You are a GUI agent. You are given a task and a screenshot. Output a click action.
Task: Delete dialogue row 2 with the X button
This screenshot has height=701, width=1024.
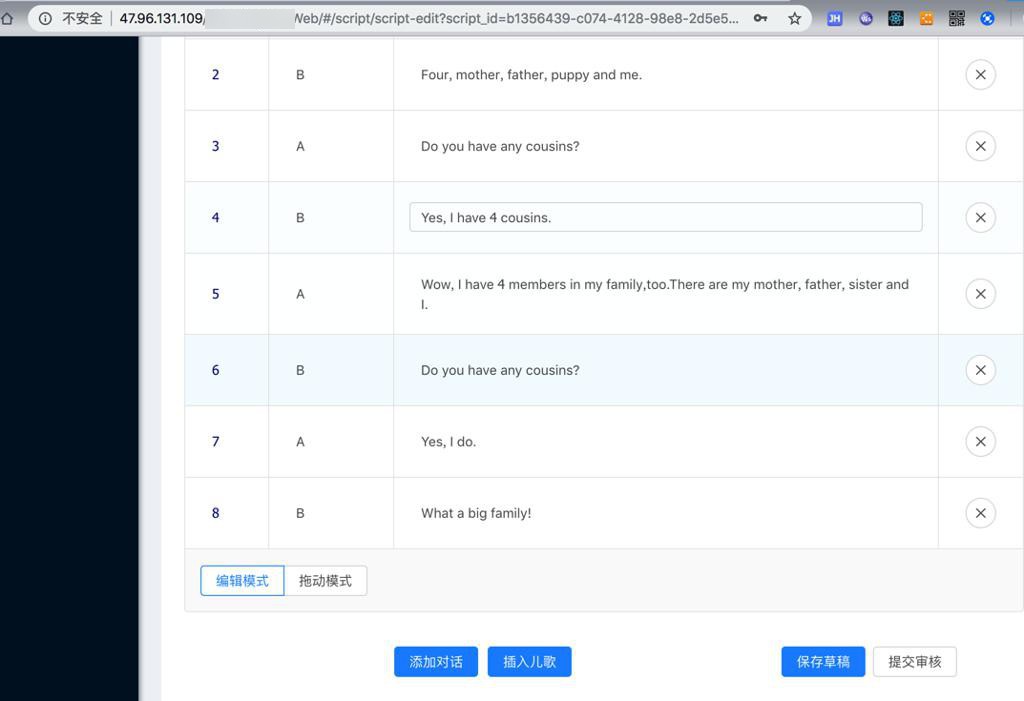click(x=980, y=74)
